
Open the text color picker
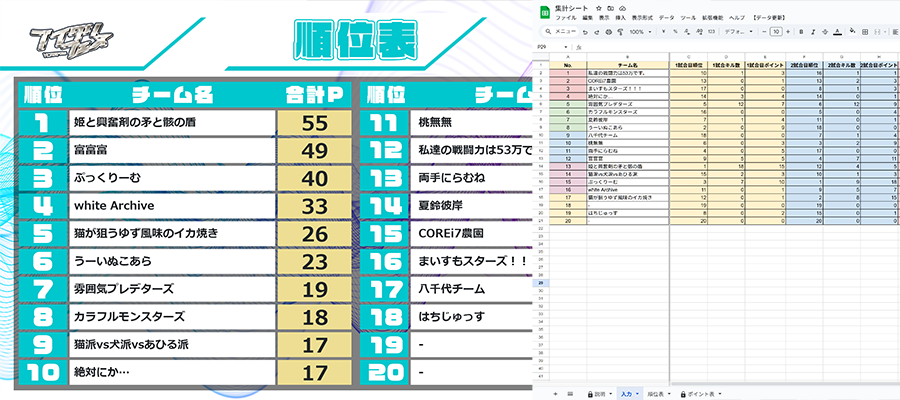837,32
